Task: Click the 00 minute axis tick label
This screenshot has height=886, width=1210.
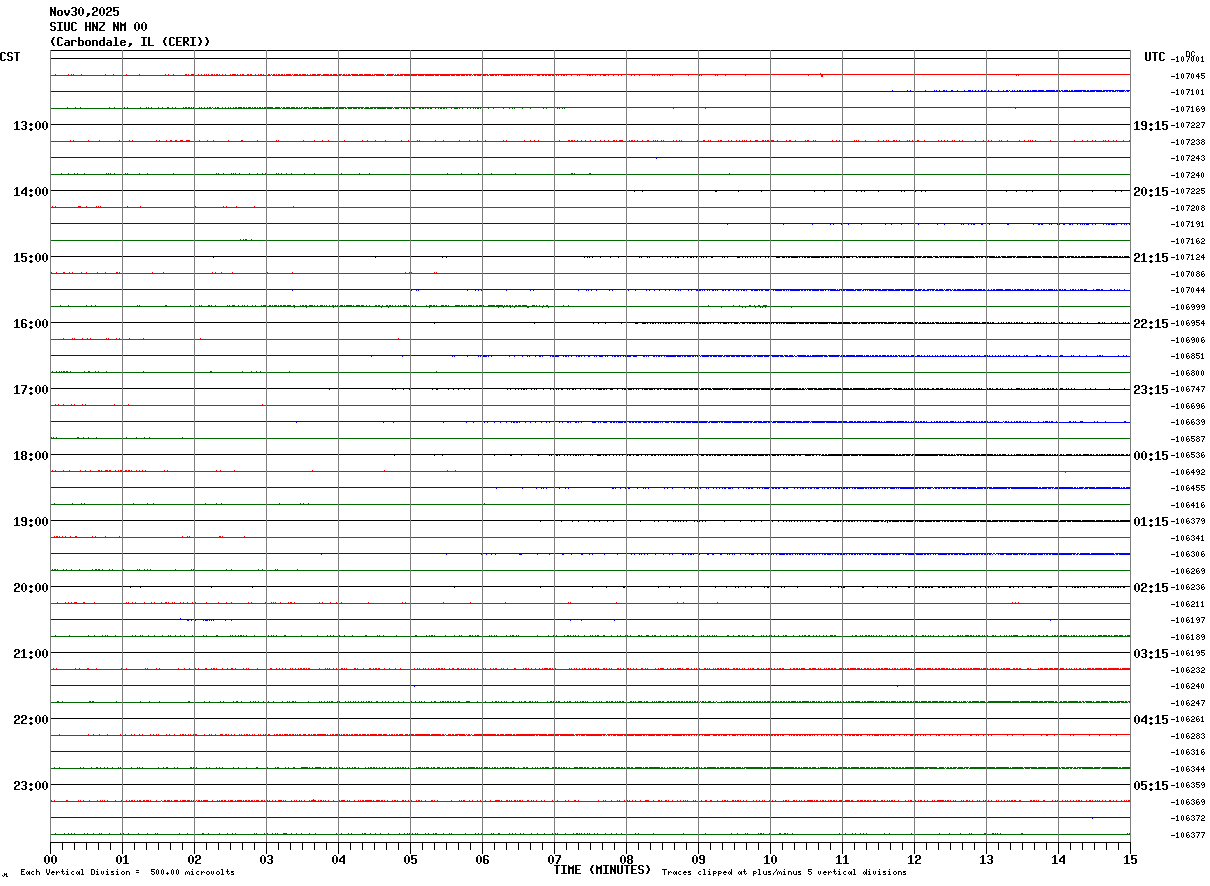Action: click(x=50, y=860)
